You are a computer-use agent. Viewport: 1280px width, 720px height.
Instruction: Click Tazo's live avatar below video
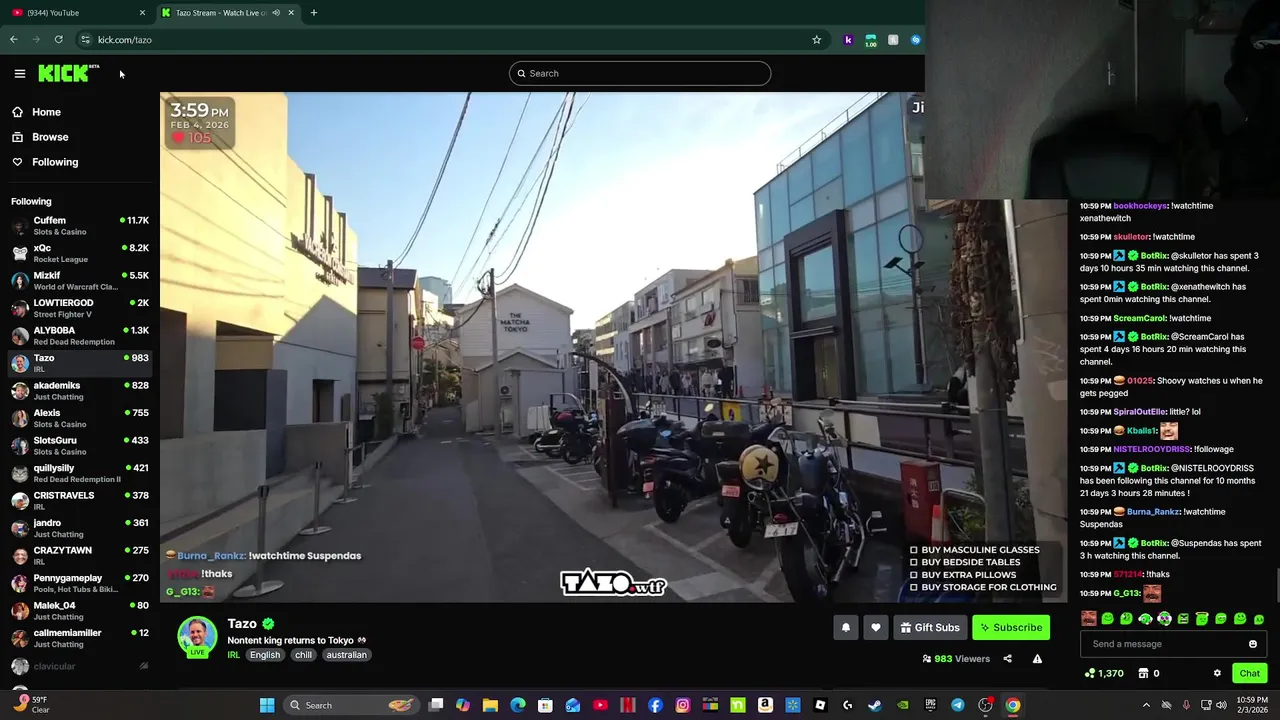[197, 637]
